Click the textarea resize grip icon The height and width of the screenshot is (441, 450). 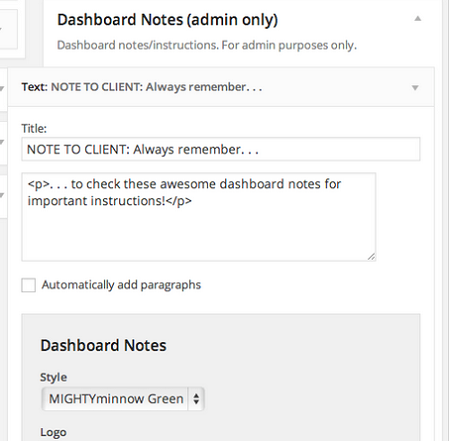(x=371, y=256)
